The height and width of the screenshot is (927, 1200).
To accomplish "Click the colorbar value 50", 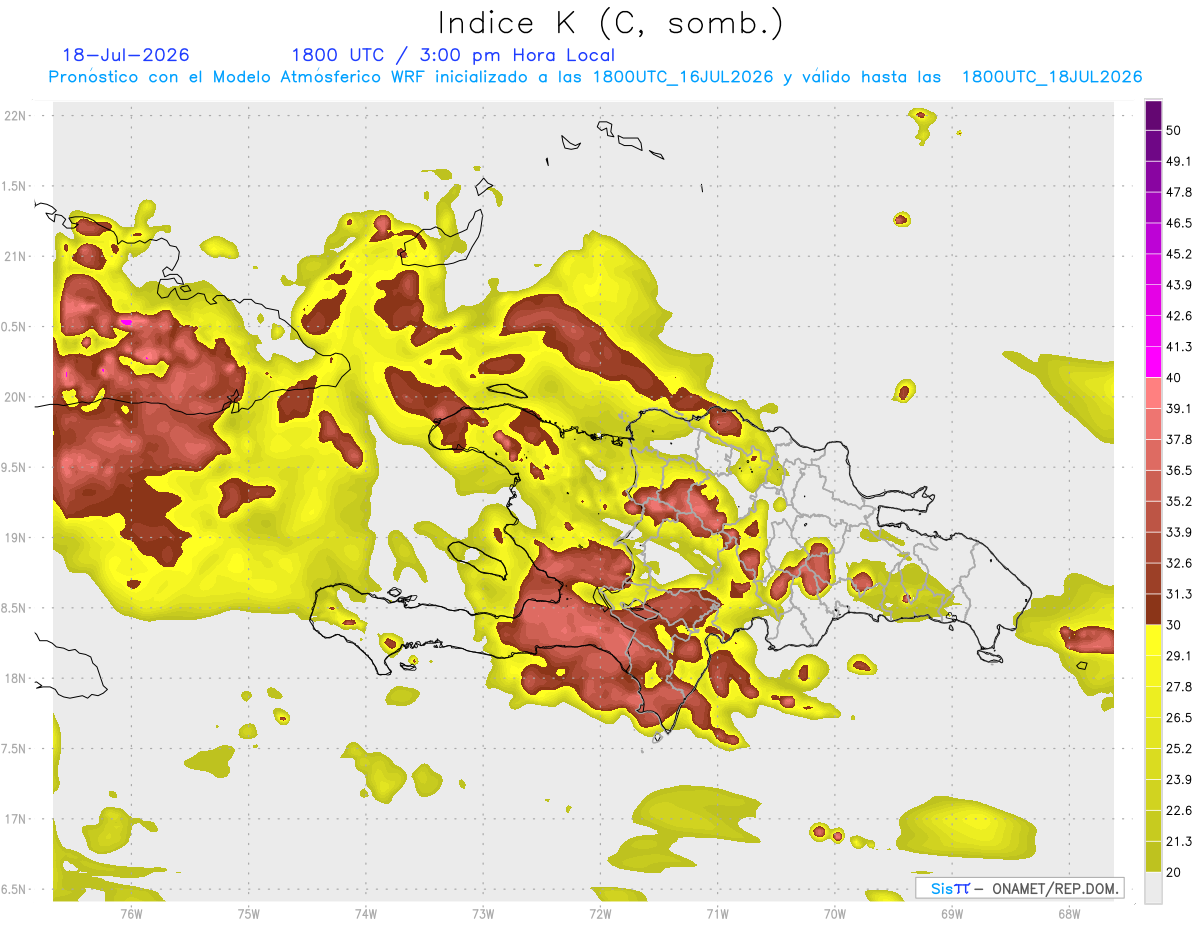I will click(x=1174, y=131).
